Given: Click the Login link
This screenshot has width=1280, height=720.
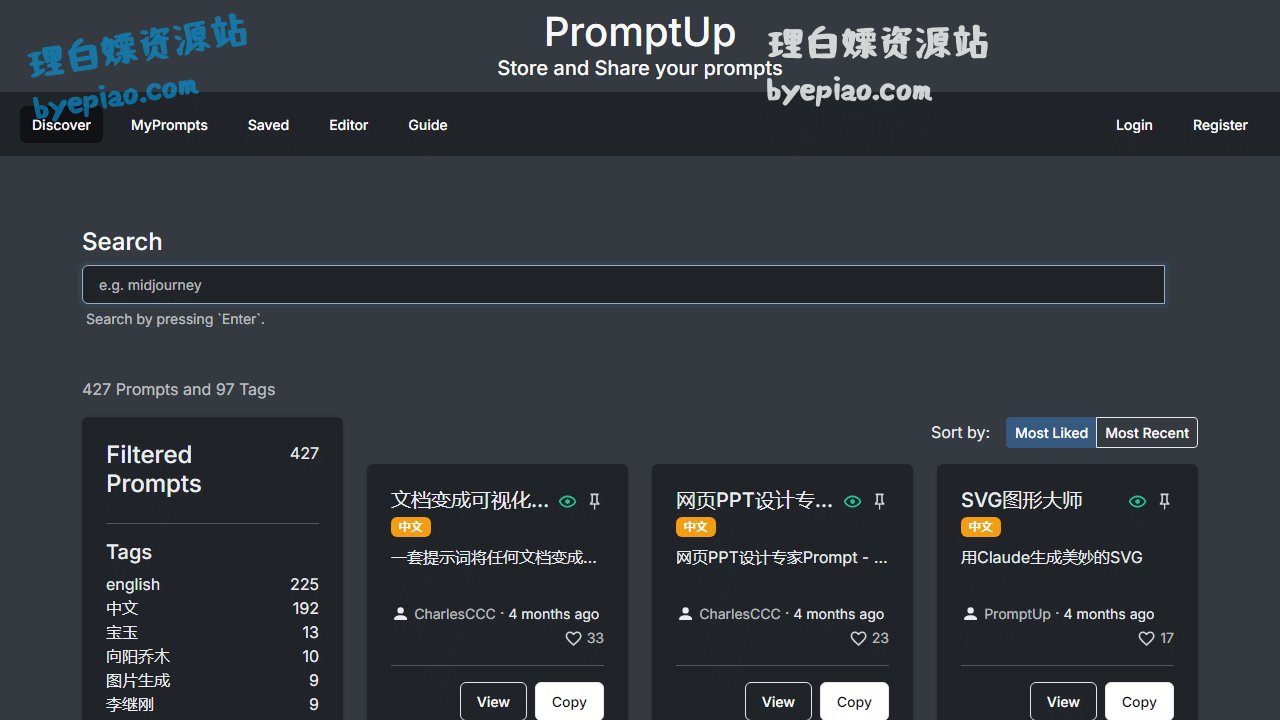Looking at the screenshot, I should [x=1134, y=125].
